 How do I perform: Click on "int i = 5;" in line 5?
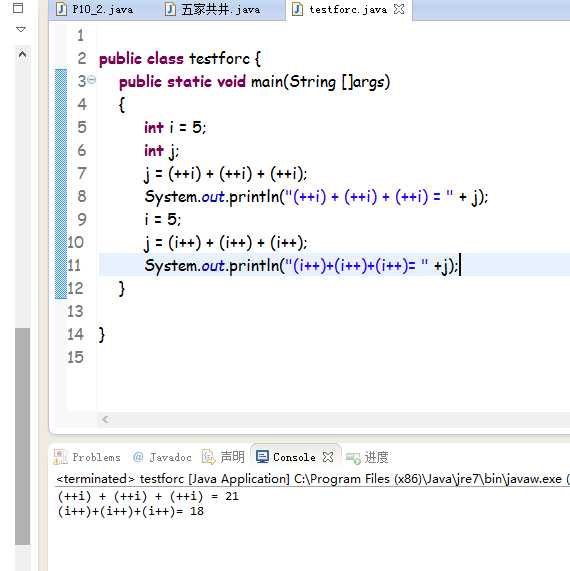pos(175,127)
